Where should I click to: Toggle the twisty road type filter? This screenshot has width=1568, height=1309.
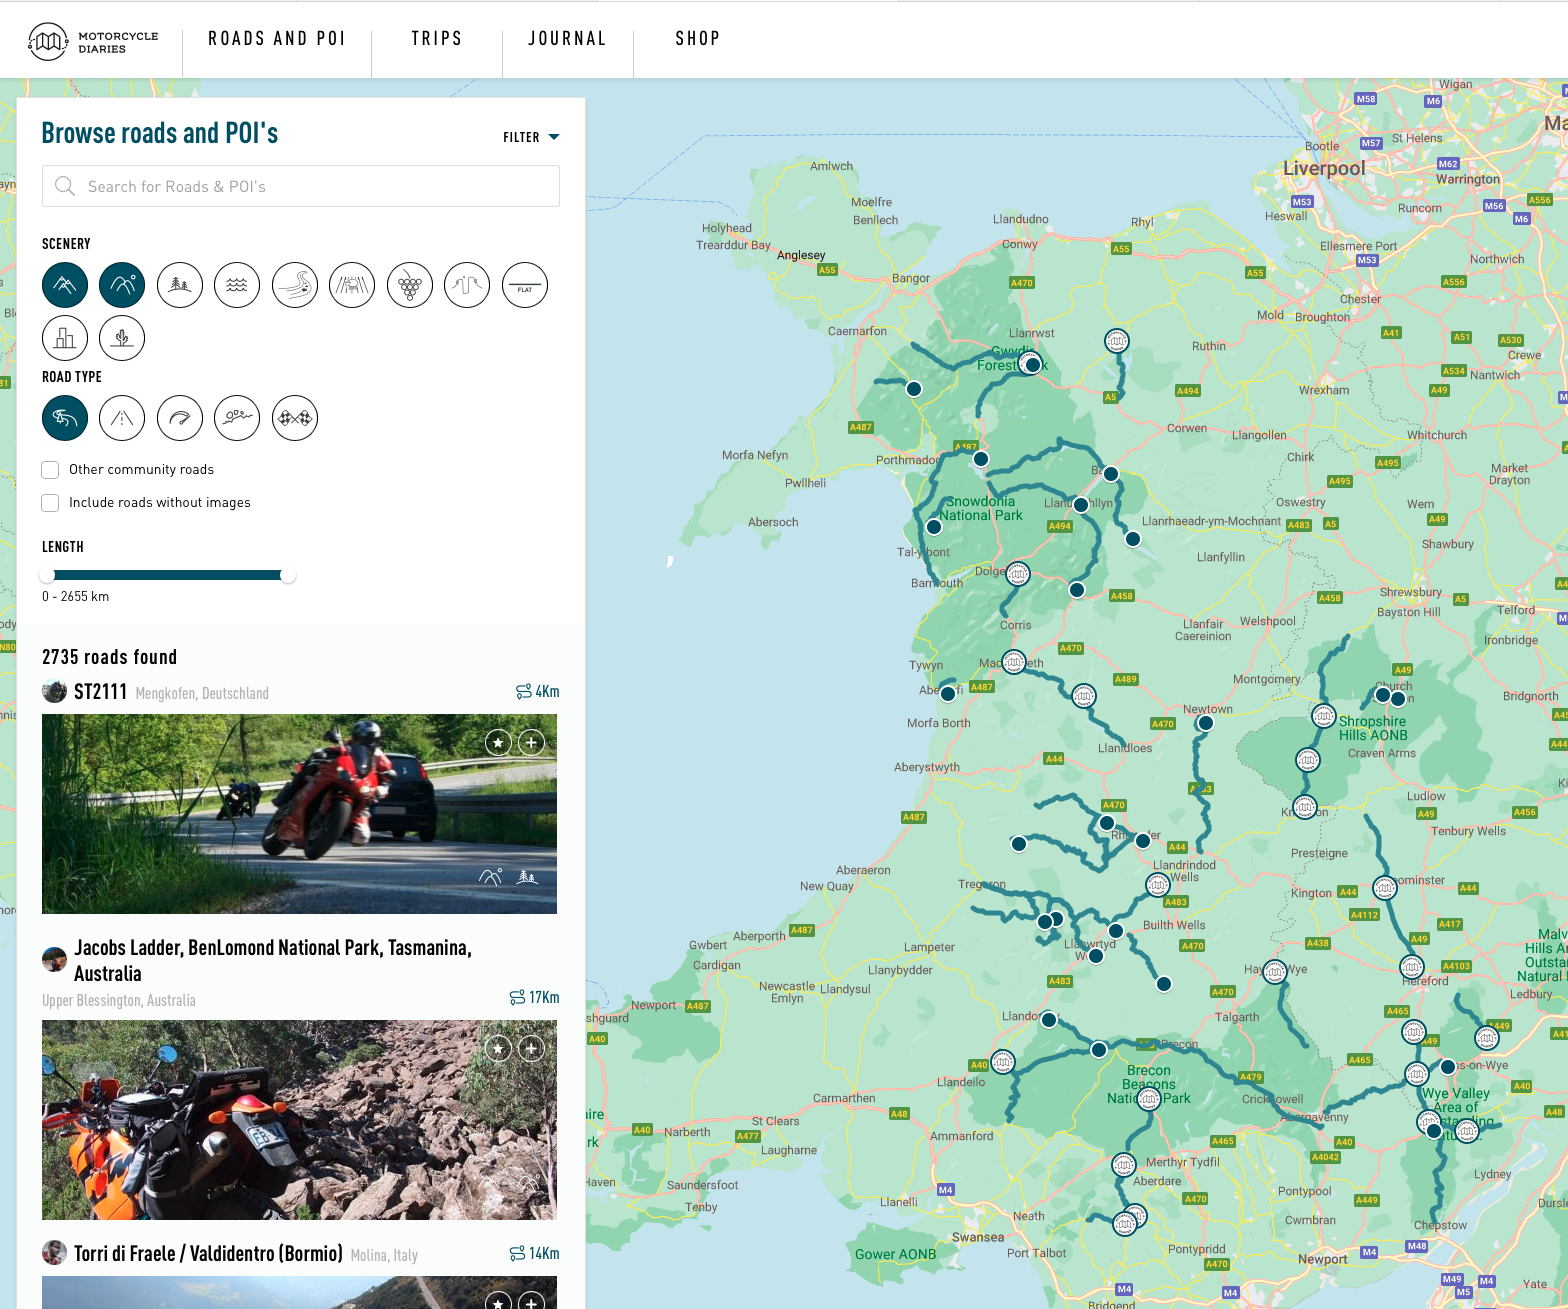(65, 418)
